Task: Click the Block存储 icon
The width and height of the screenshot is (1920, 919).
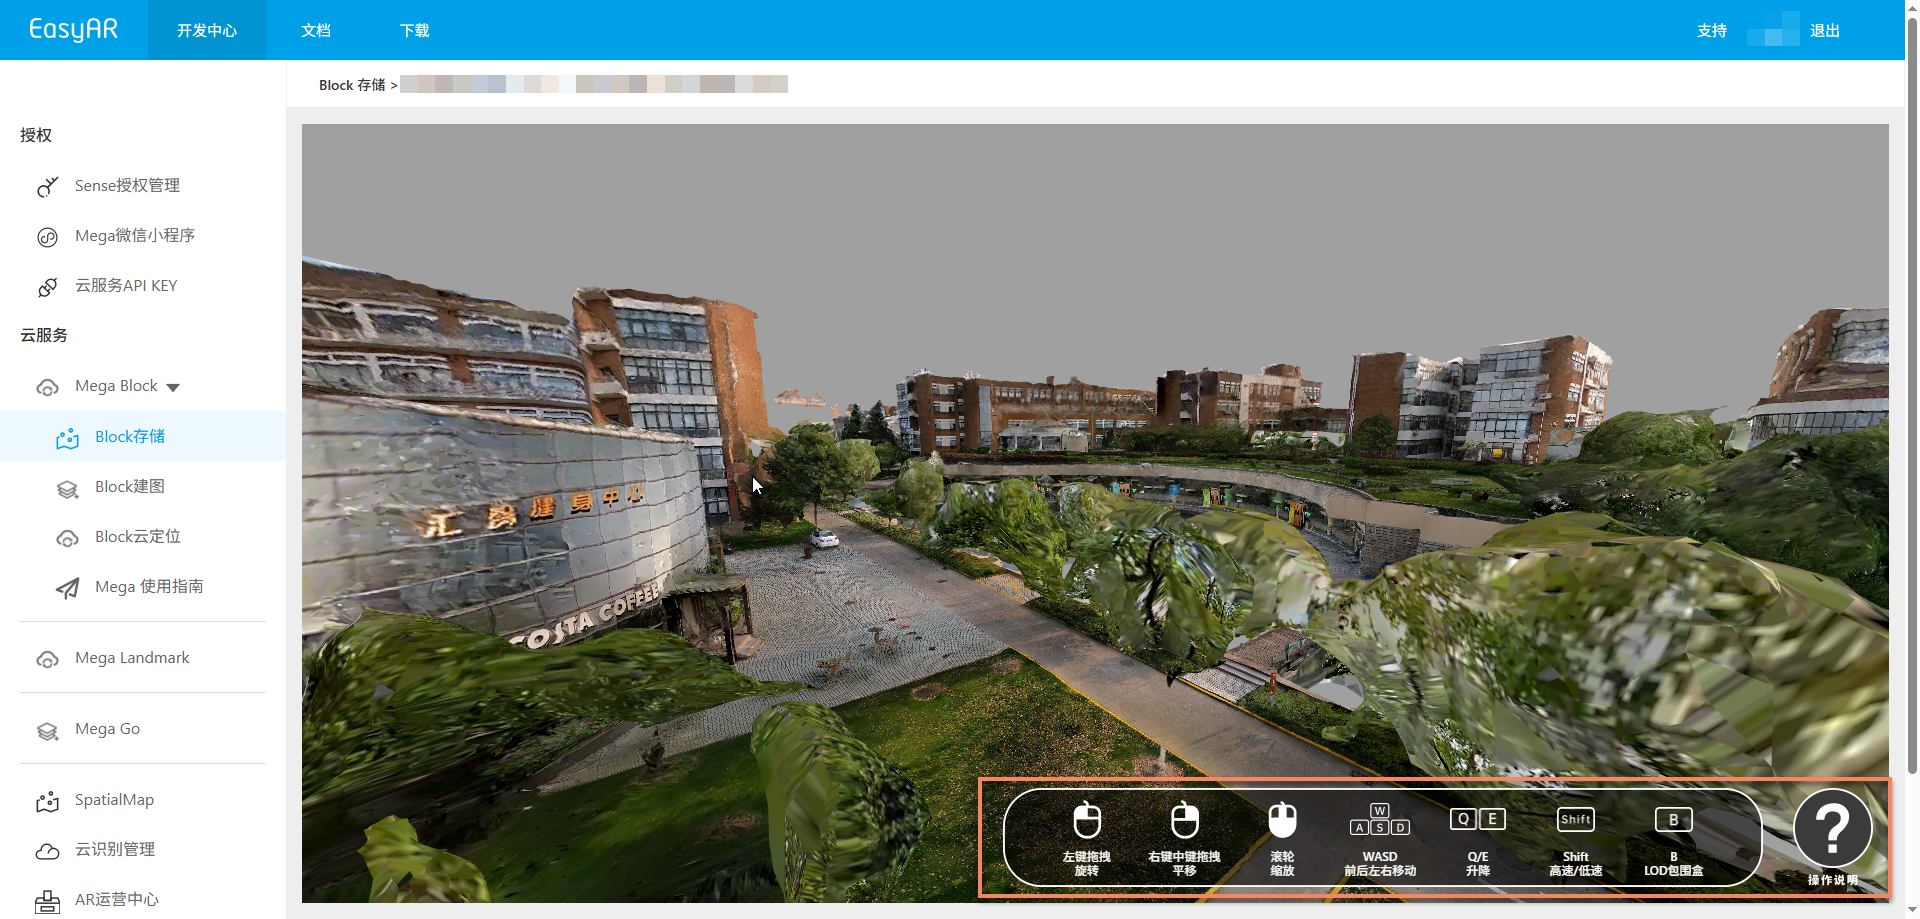Action: (67, 438)
